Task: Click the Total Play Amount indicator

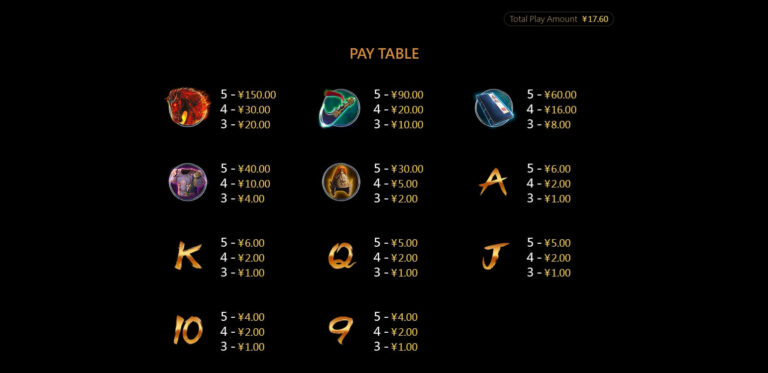Action: tap(558, 19)
